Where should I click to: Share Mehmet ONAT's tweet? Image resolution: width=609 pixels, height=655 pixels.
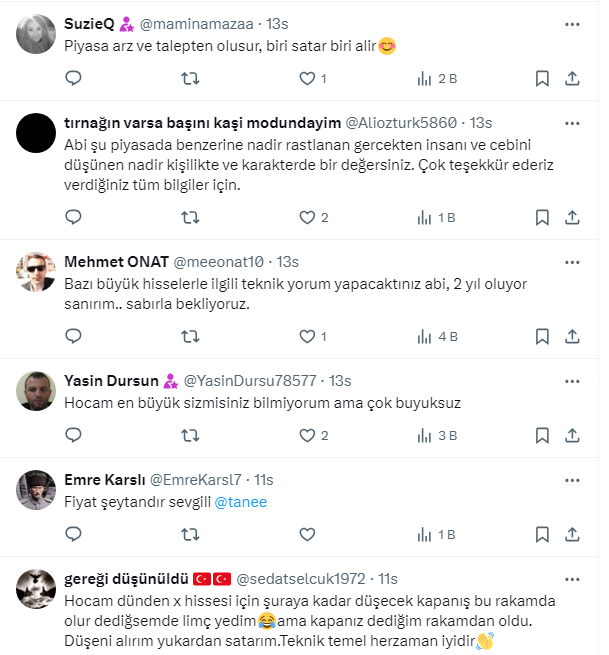(x=573, y=337)
